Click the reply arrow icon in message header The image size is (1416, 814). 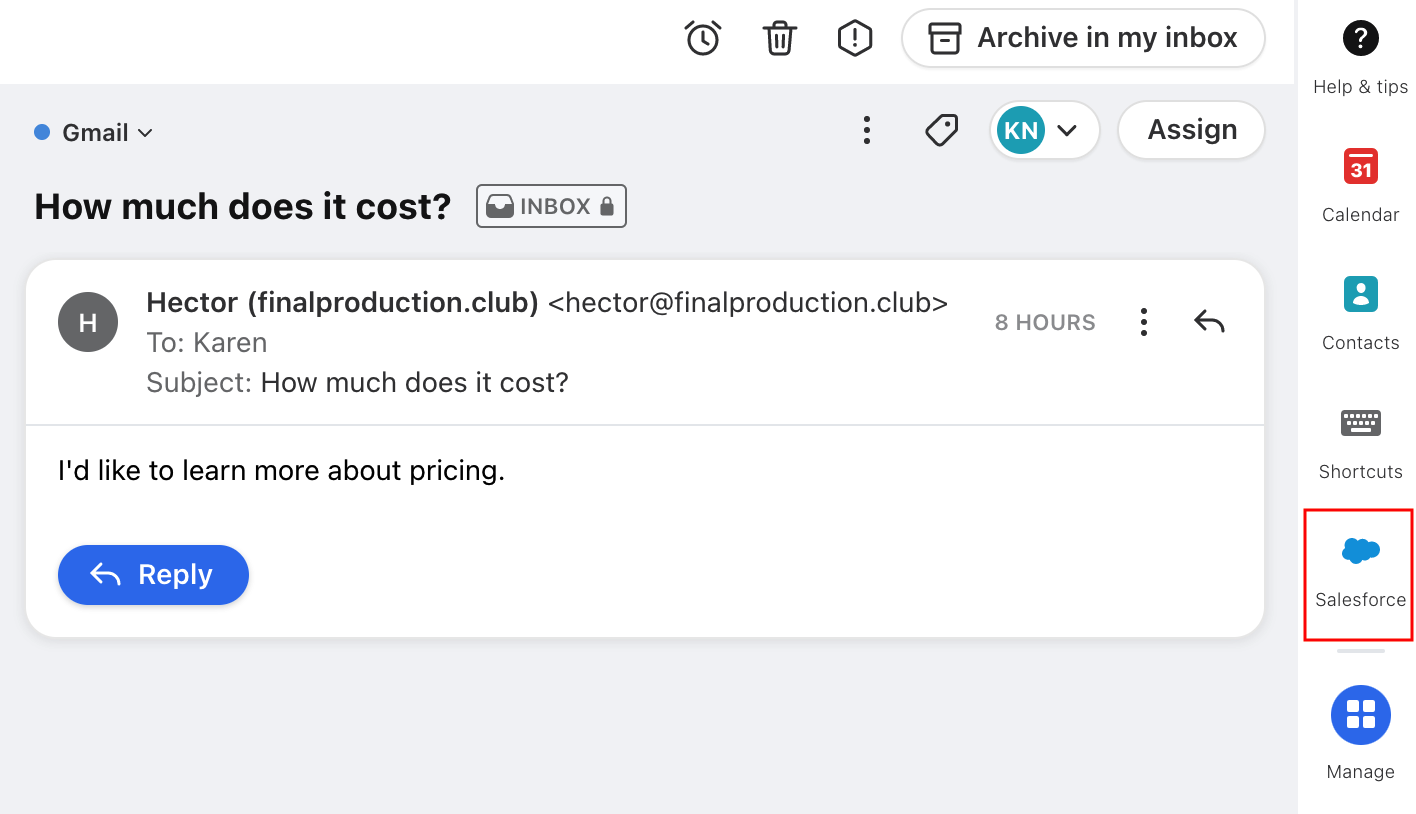coord(1209,322)
